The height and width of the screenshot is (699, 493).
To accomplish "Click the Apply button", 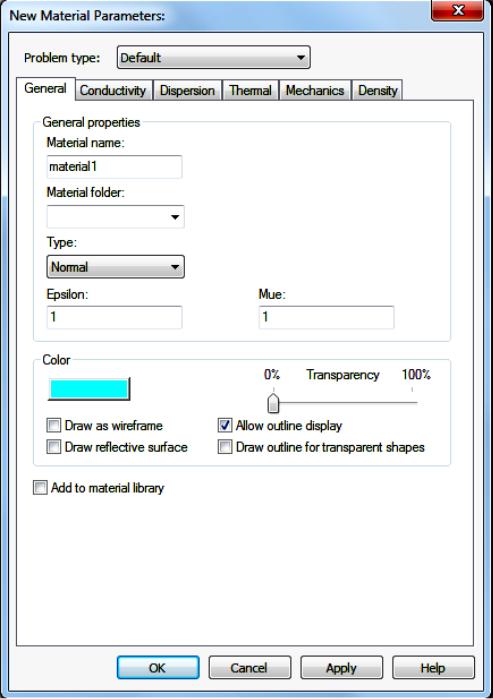I will [341, 668].
